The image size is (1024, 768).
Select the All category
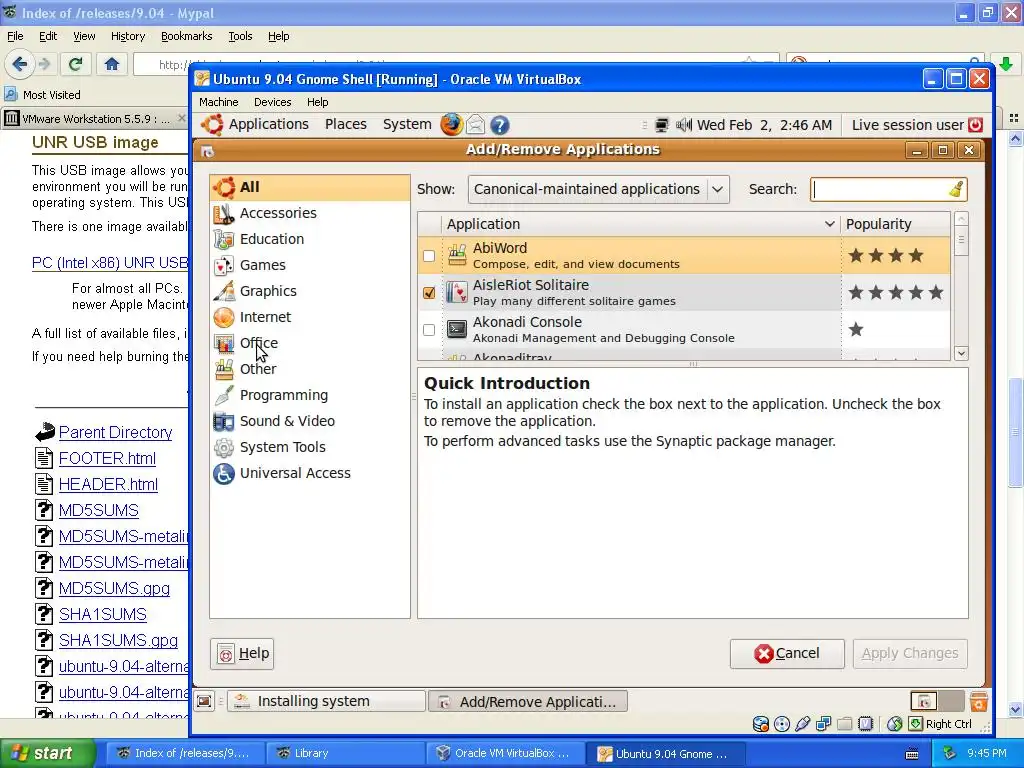(x=310, y=187)
